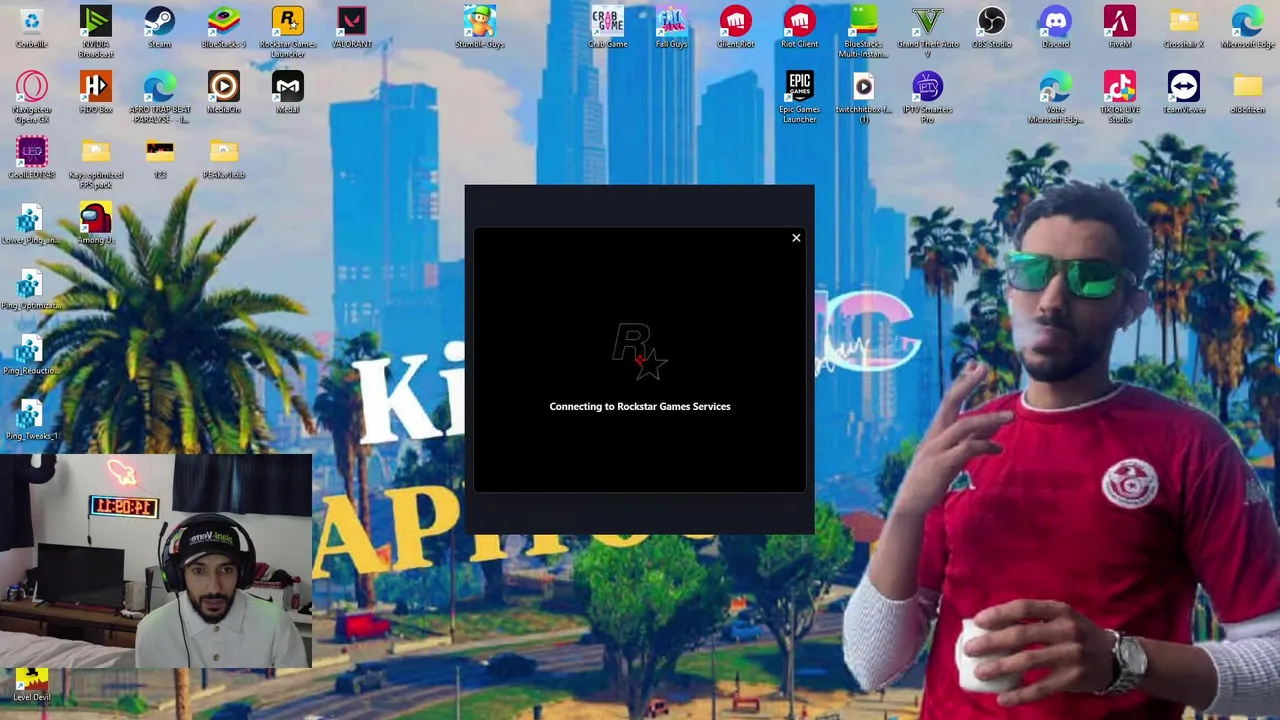
Task: Launch the Medal desktop shortcut
Action: [x=288, y=93]
